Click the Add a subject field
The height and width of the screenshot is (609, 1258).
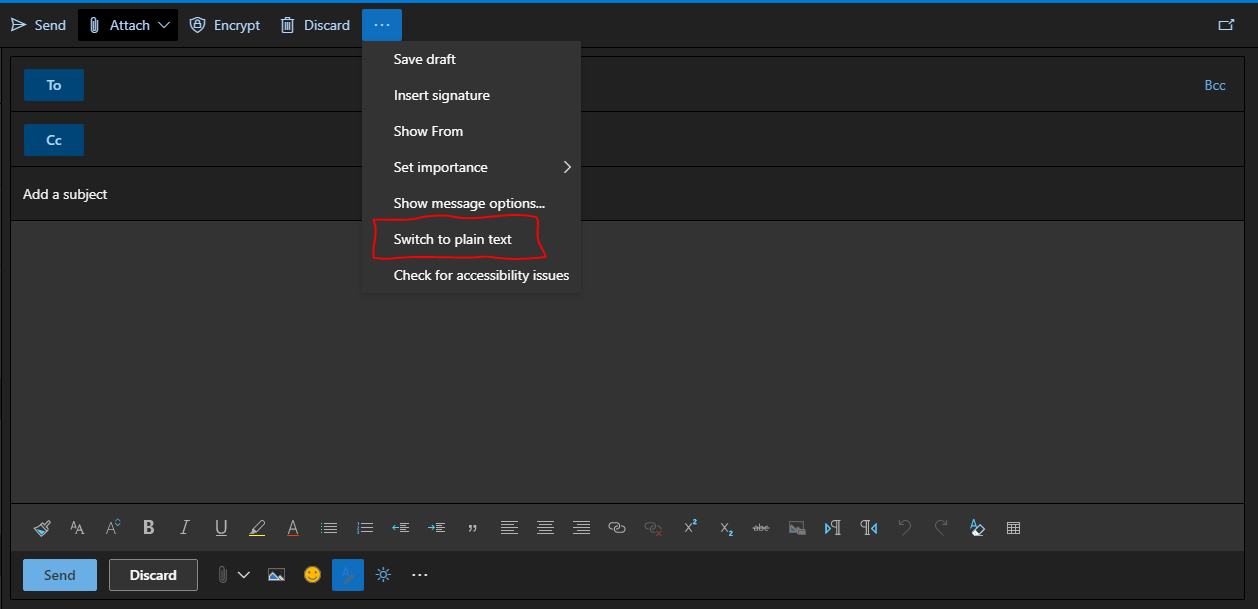click(x=628, y=194)
